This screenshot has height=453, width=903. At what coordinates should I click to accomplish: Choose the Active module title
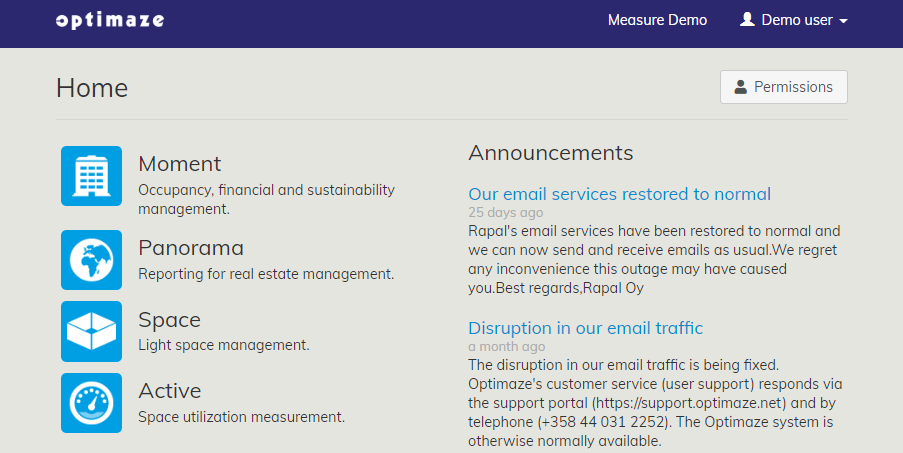[170, 391]
